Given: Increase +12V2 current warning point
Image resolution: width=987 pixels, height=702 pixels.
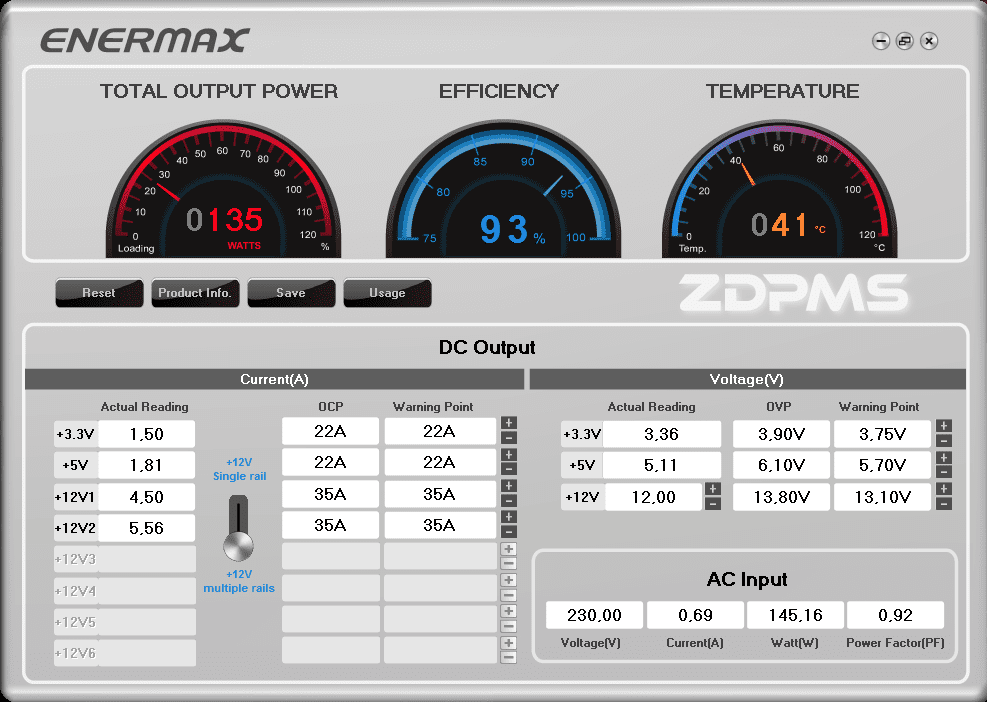Looking at the screenshot, I should tap(509, 517).
